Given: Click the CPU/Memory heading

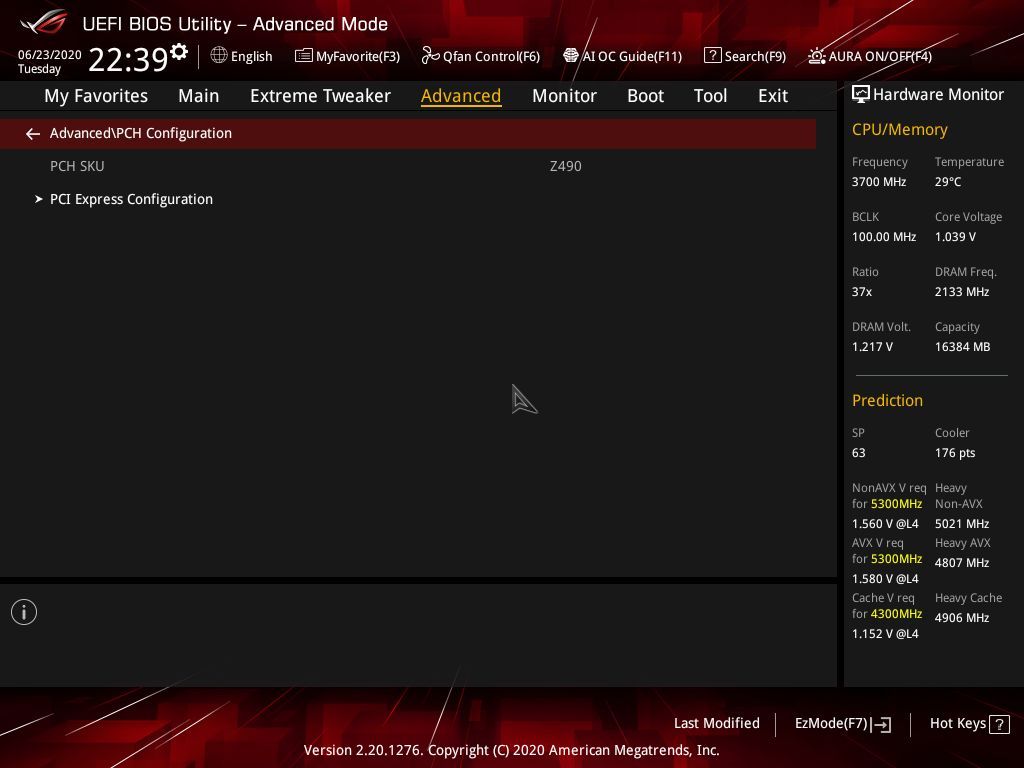Looking at the screenshot, I should point(899,130).
